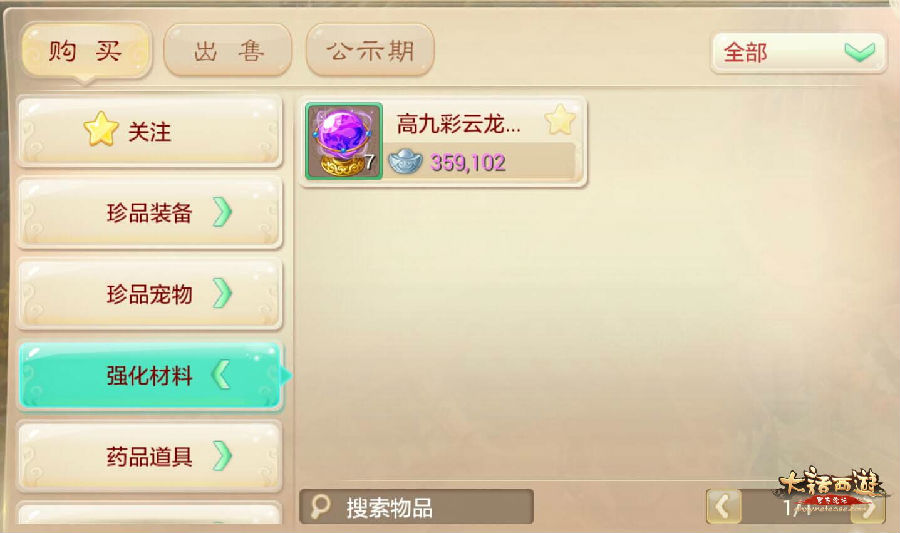Switch to the 公示期 tab
Viewport: 900px width, 533px height.
click(370, 50)
